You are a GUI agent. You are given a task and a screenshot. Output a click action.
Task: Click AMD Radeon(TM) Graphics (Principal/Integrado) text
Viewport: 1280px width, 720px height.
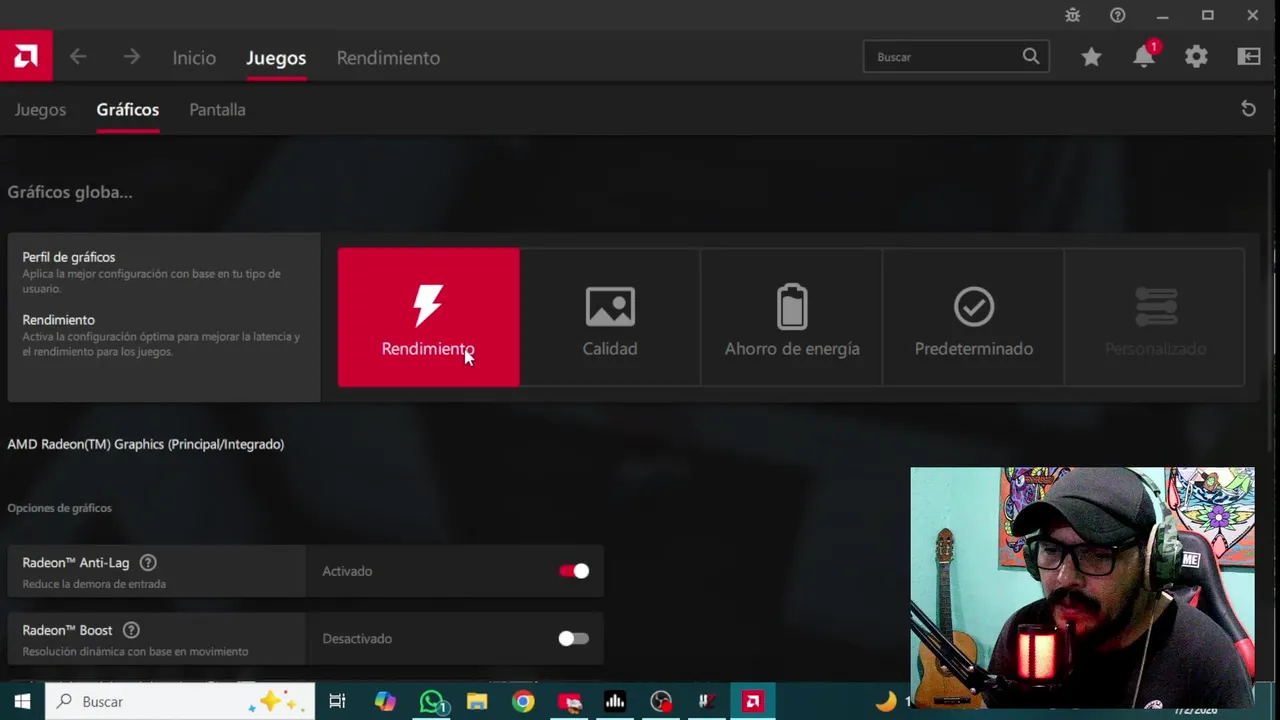point(146,444)
